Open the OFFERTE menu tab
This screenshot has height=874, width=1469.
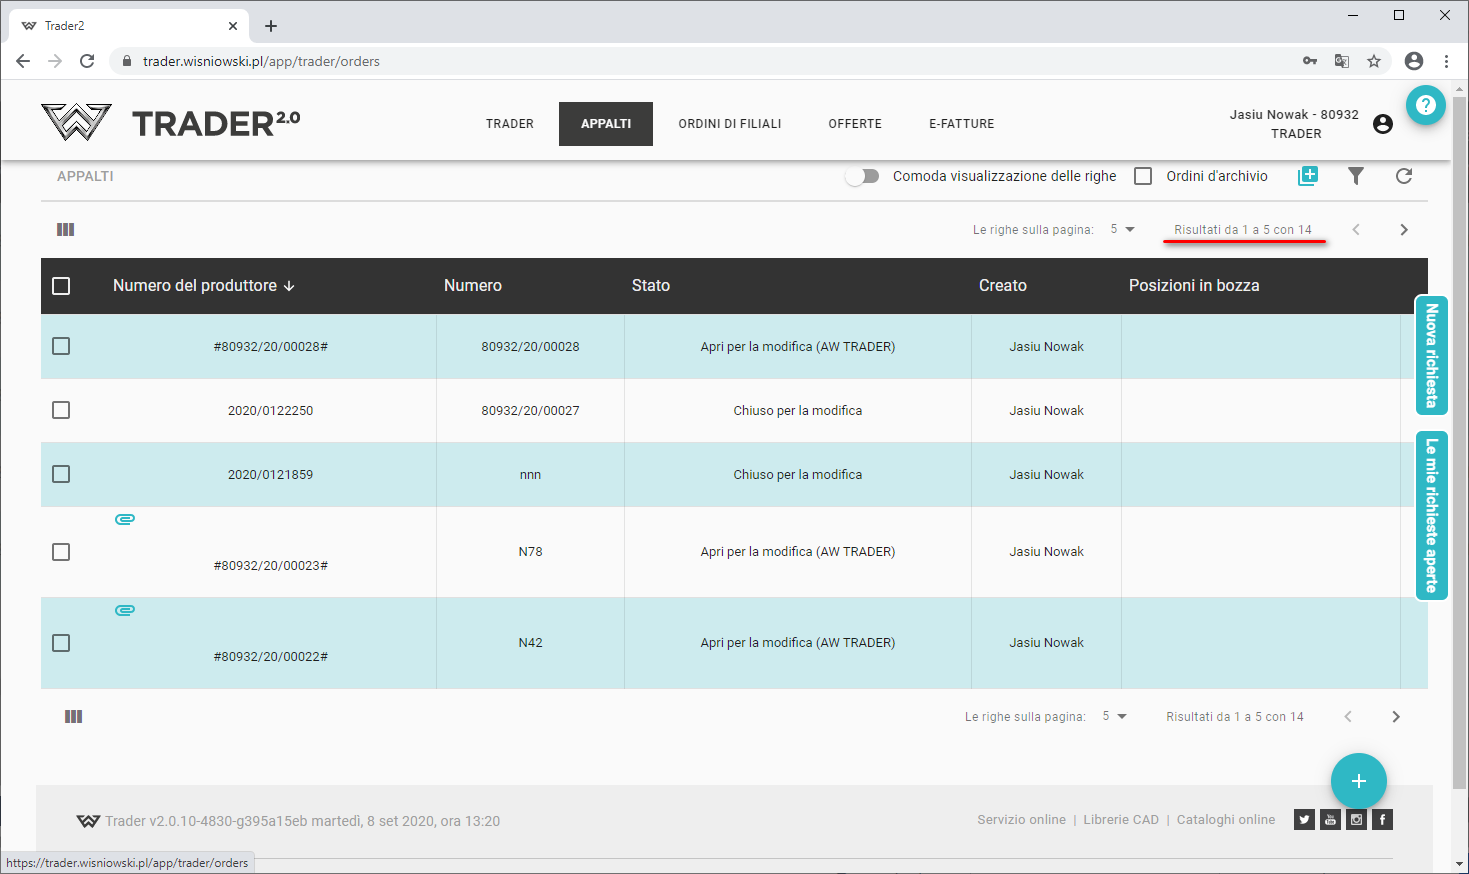[x=855, y=124]
